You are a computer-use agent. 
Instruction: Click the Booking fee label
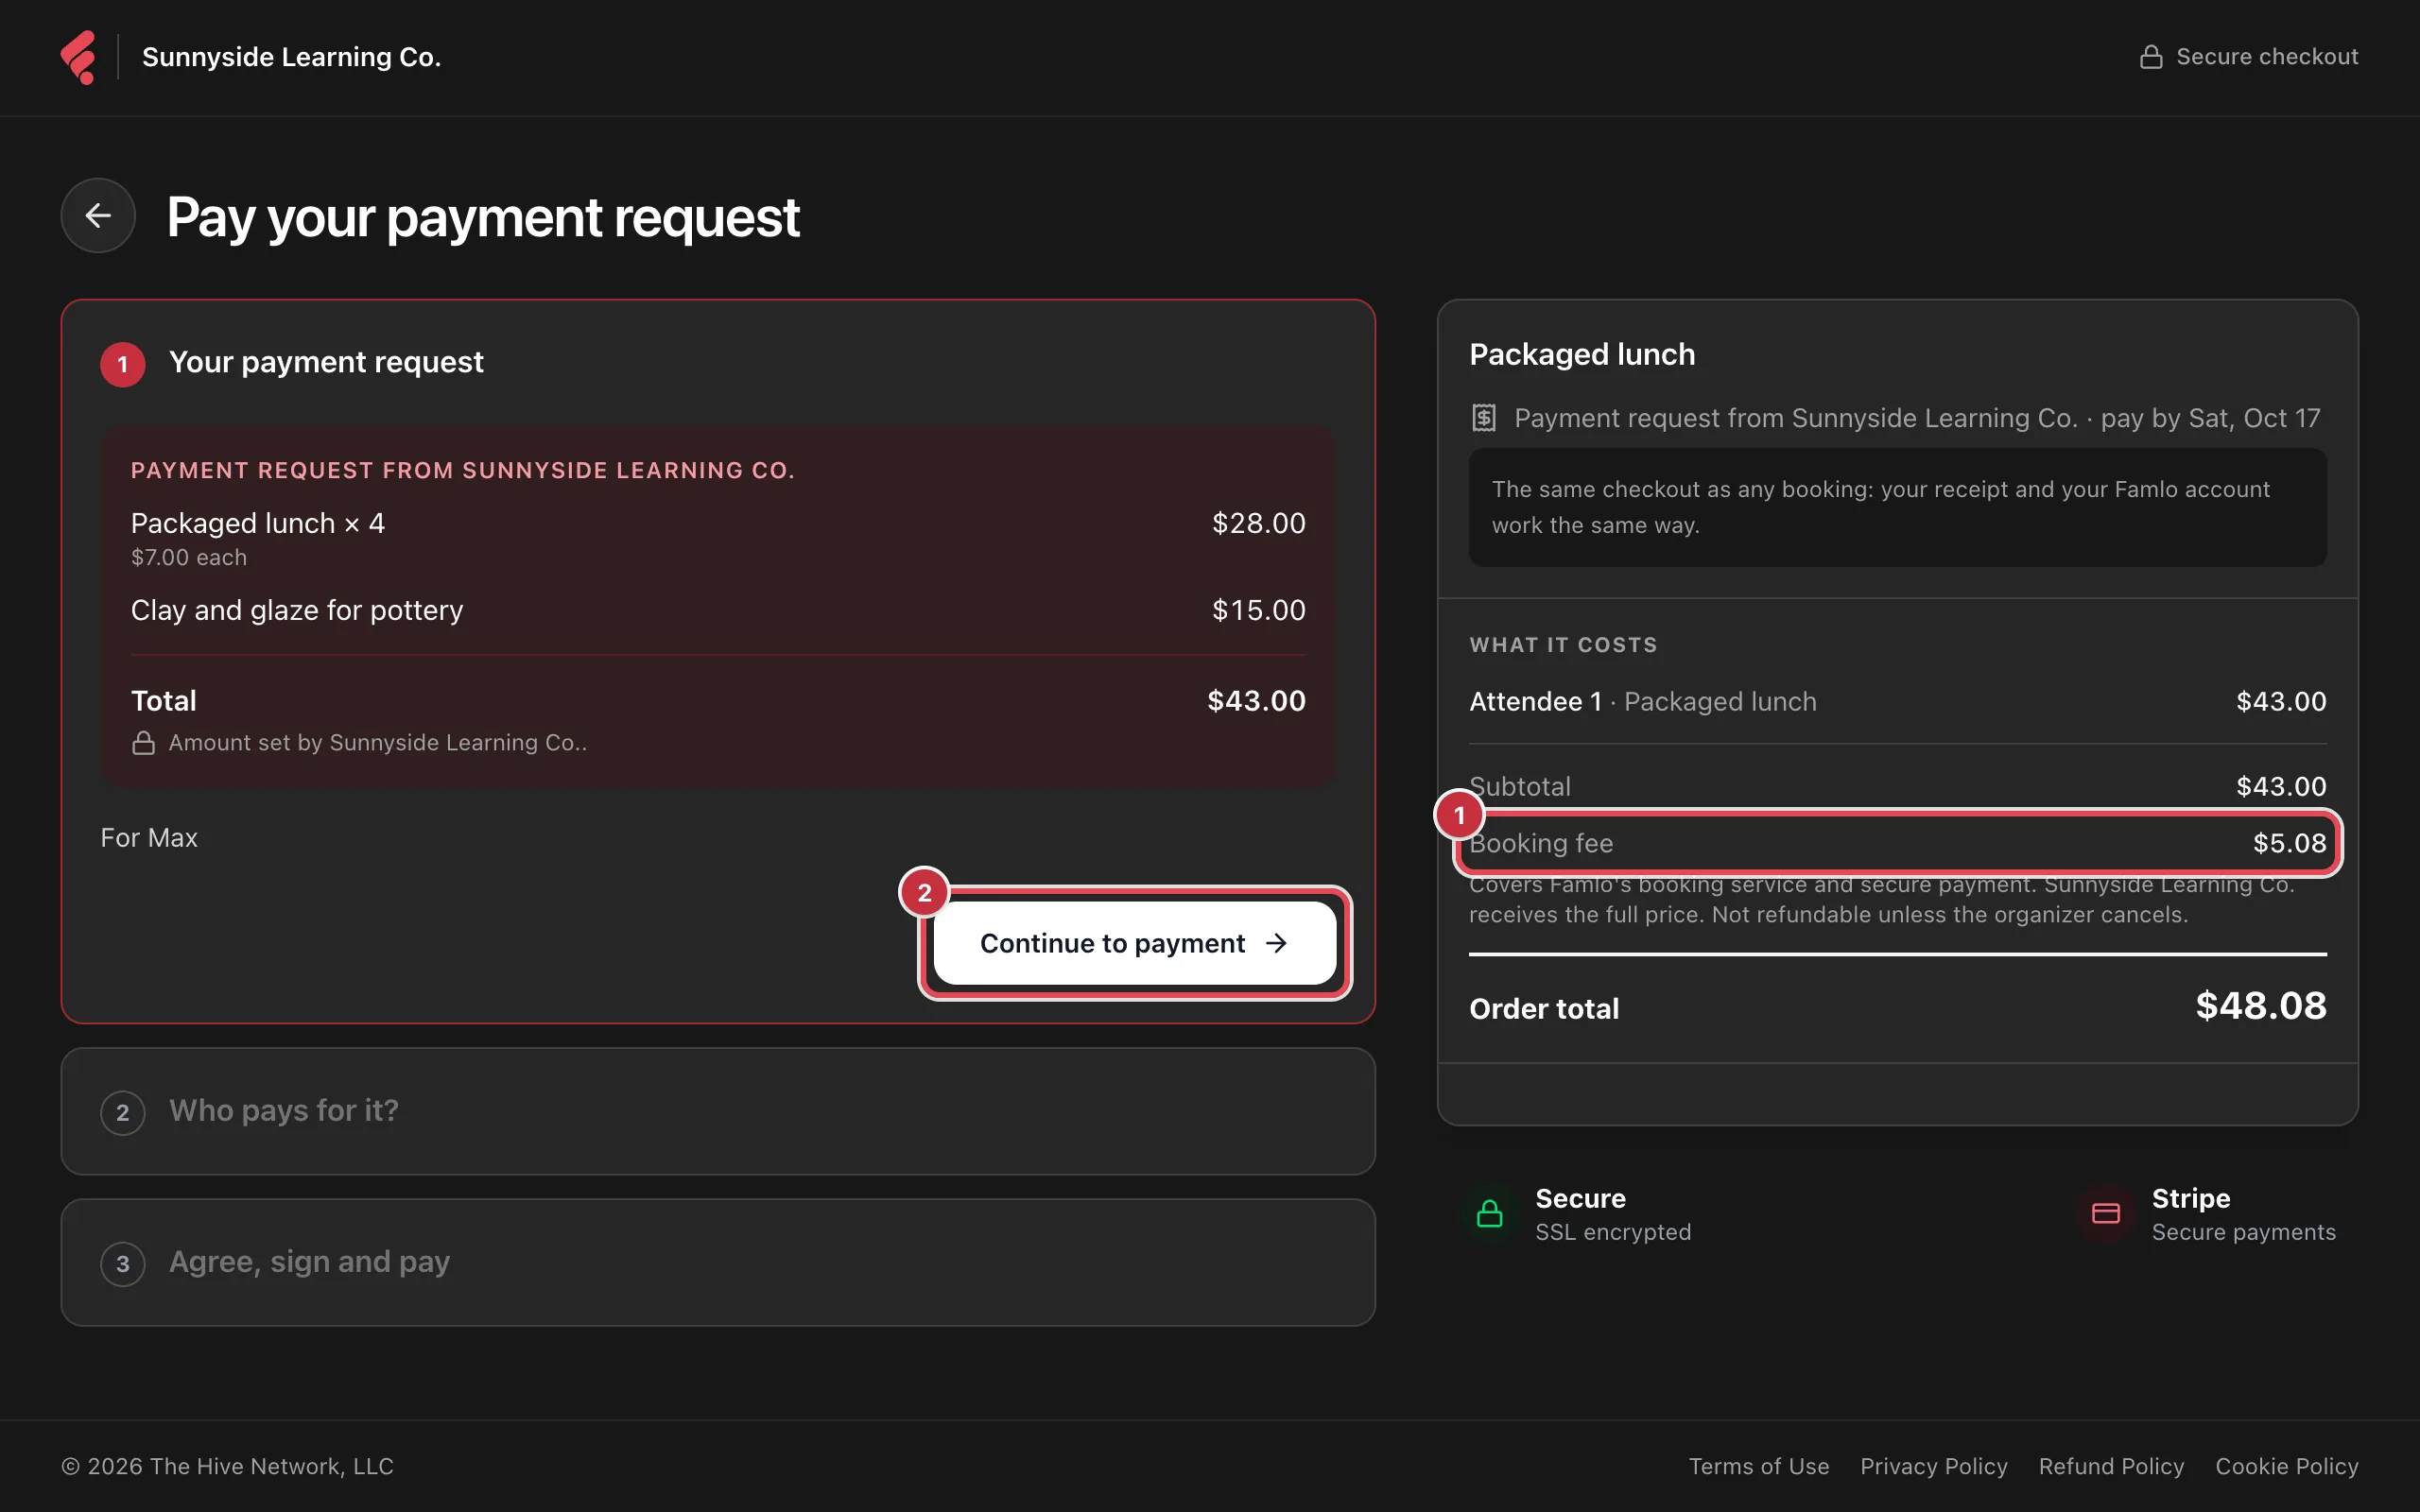click(1541, 844)
